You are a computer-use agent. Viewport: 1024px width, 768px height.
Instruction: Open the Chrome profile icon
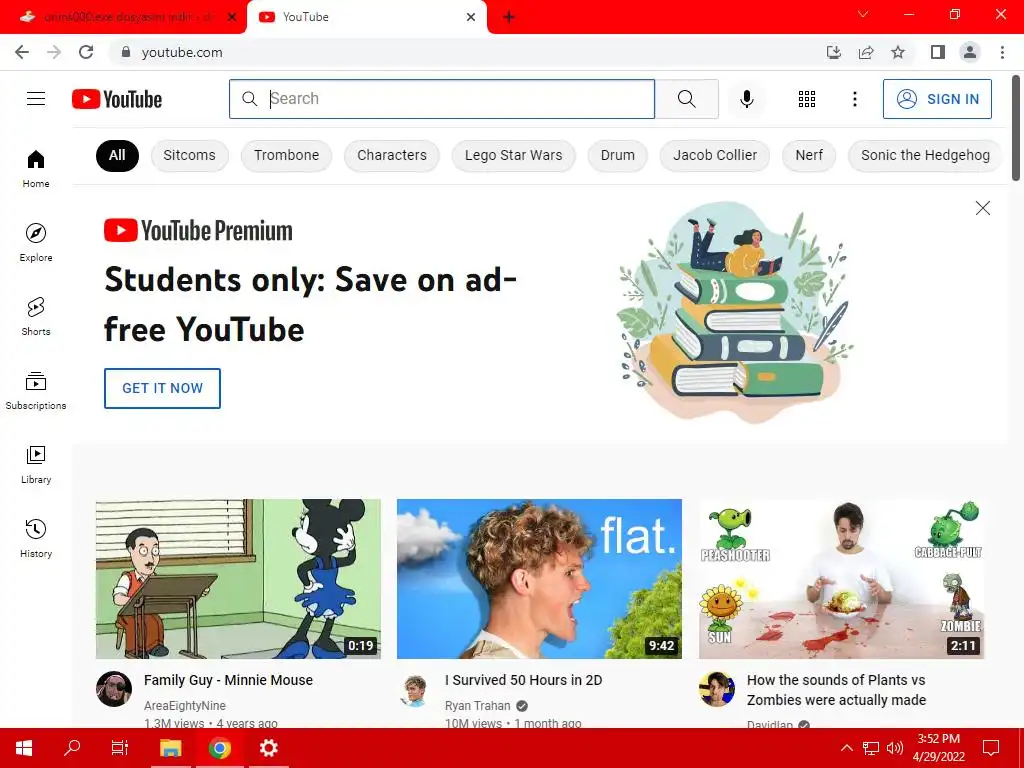tap(970, 52)
